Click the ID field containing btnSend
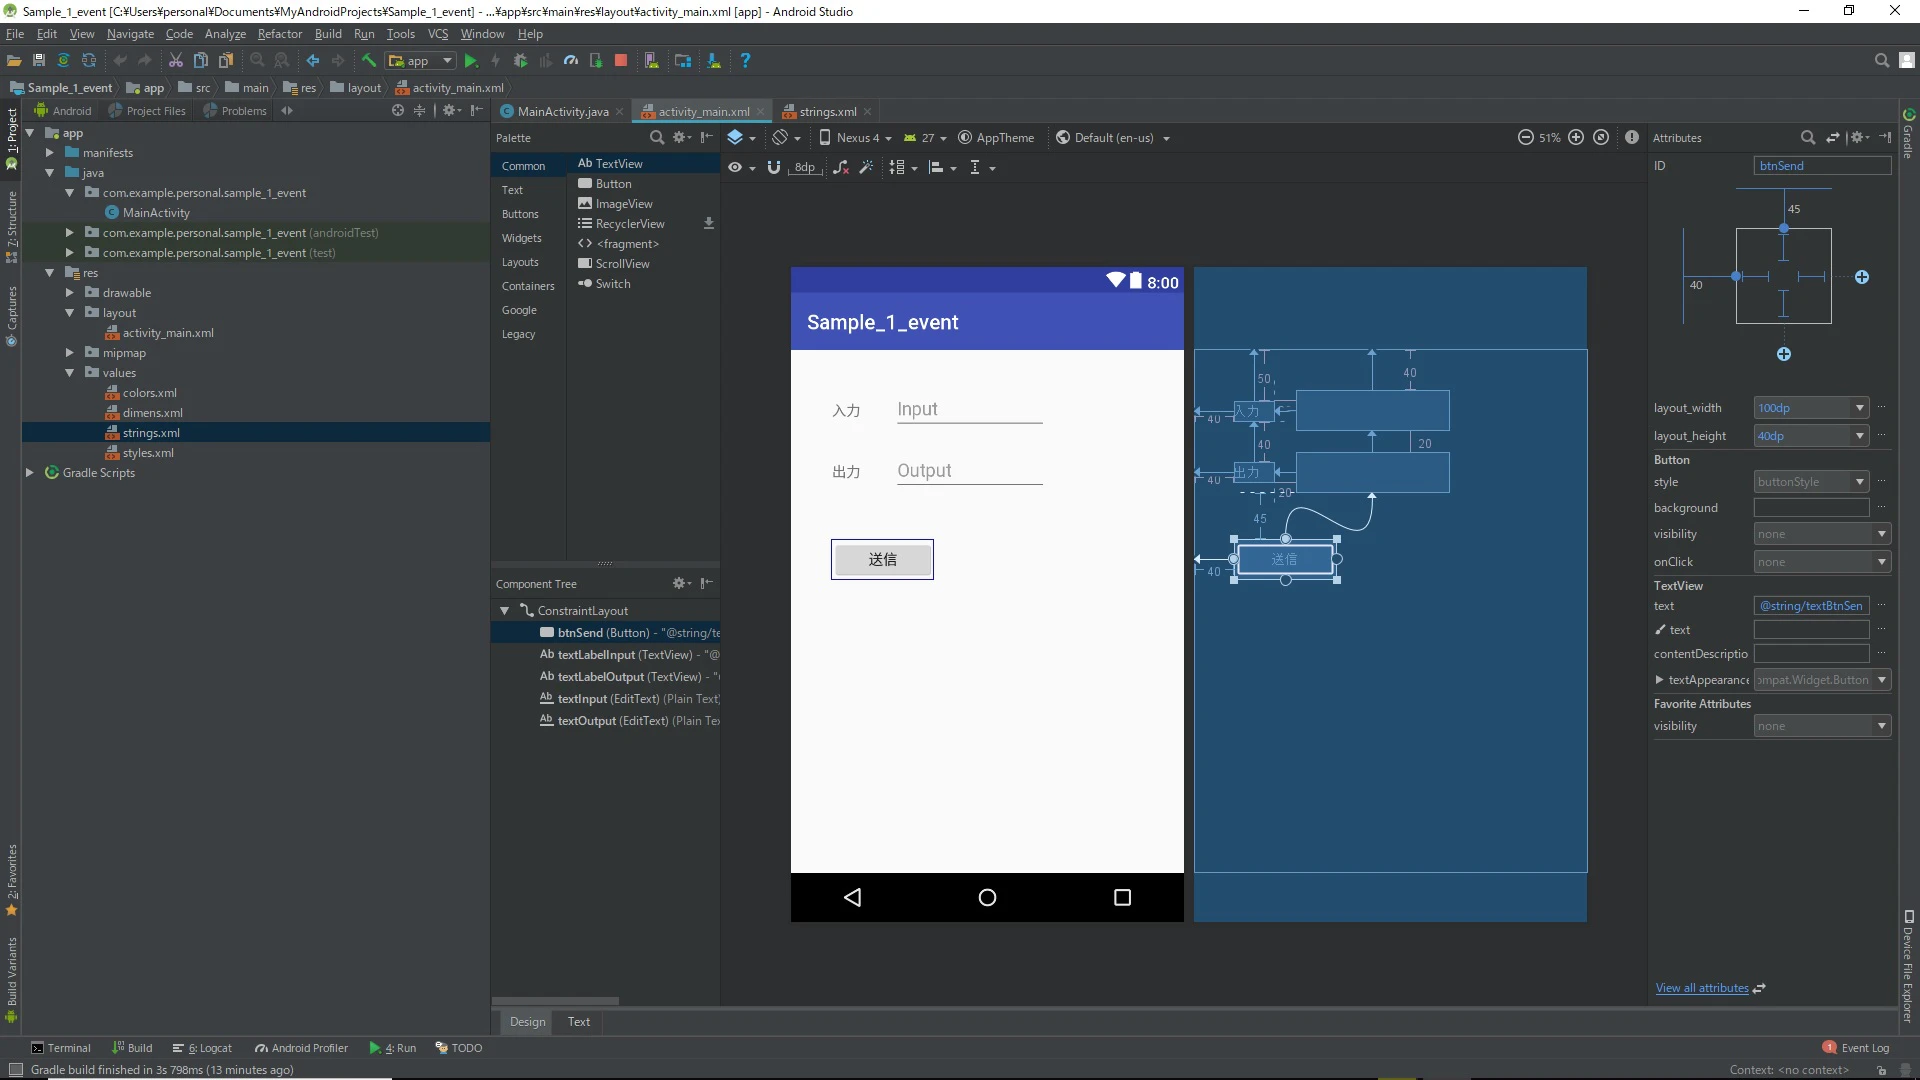This screenshot has width=1920, height=1080. point(1822,166)
